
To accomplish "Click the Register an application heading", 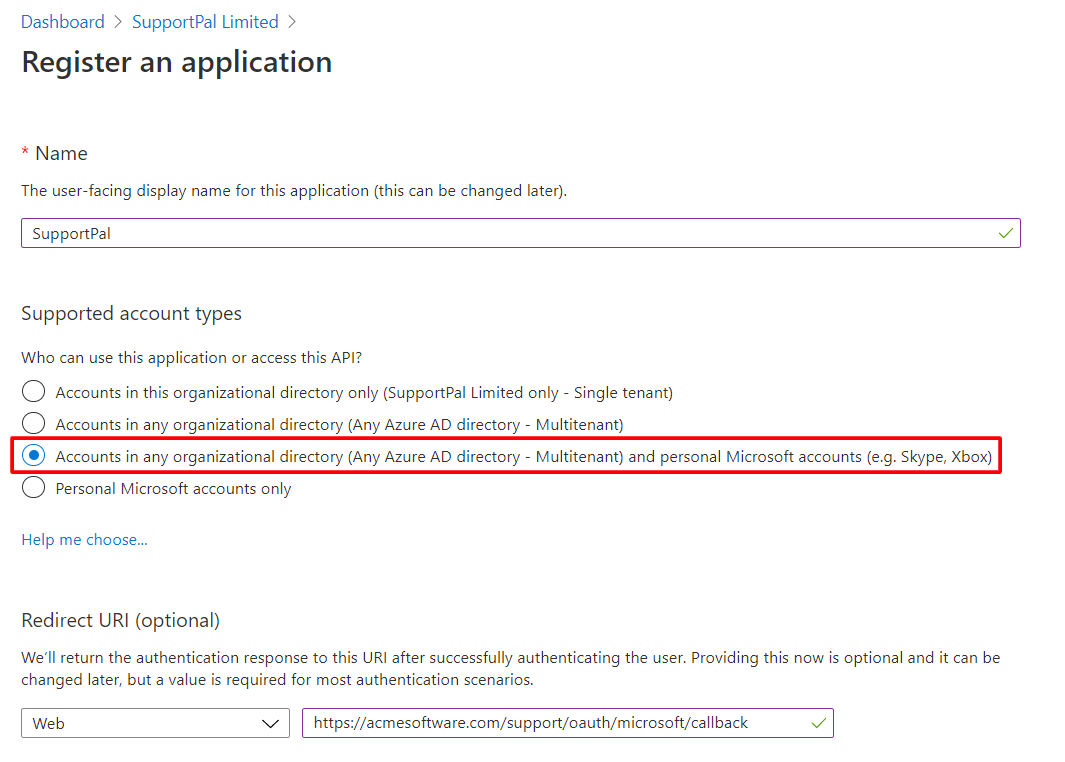I will pos(177,62).
